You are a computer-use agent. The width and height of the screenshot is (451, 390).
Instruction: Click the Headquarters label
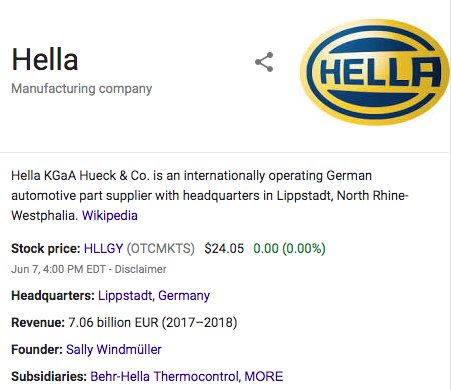(53, 296)
